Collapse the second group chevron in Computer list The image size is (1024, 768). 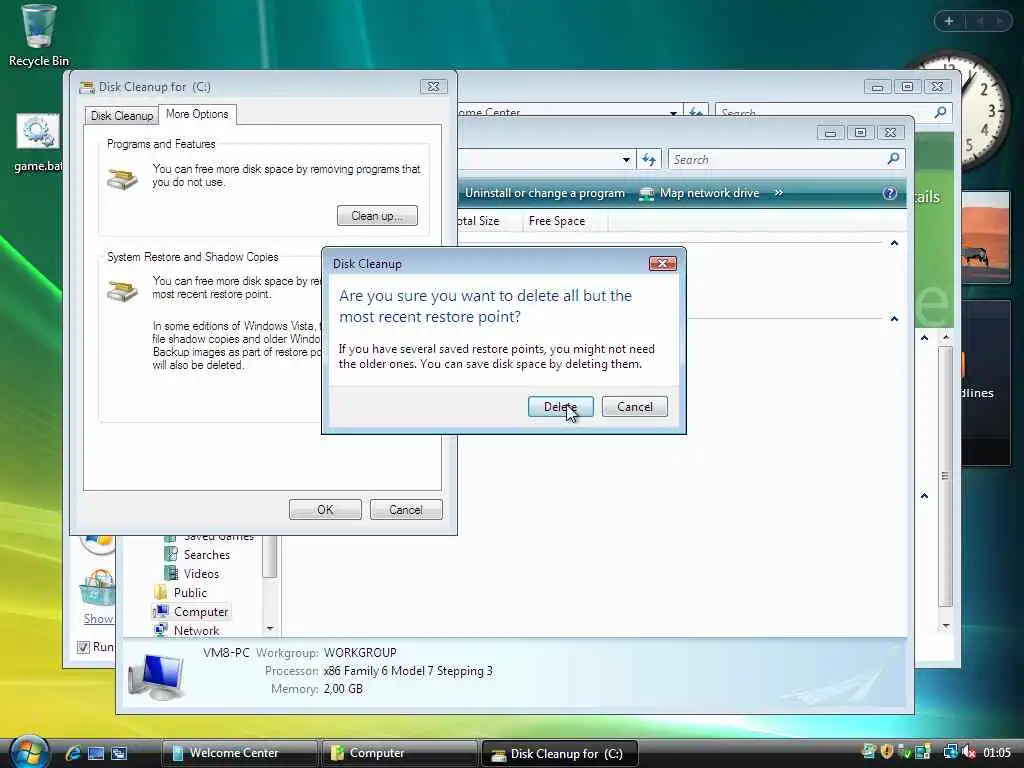894,319
